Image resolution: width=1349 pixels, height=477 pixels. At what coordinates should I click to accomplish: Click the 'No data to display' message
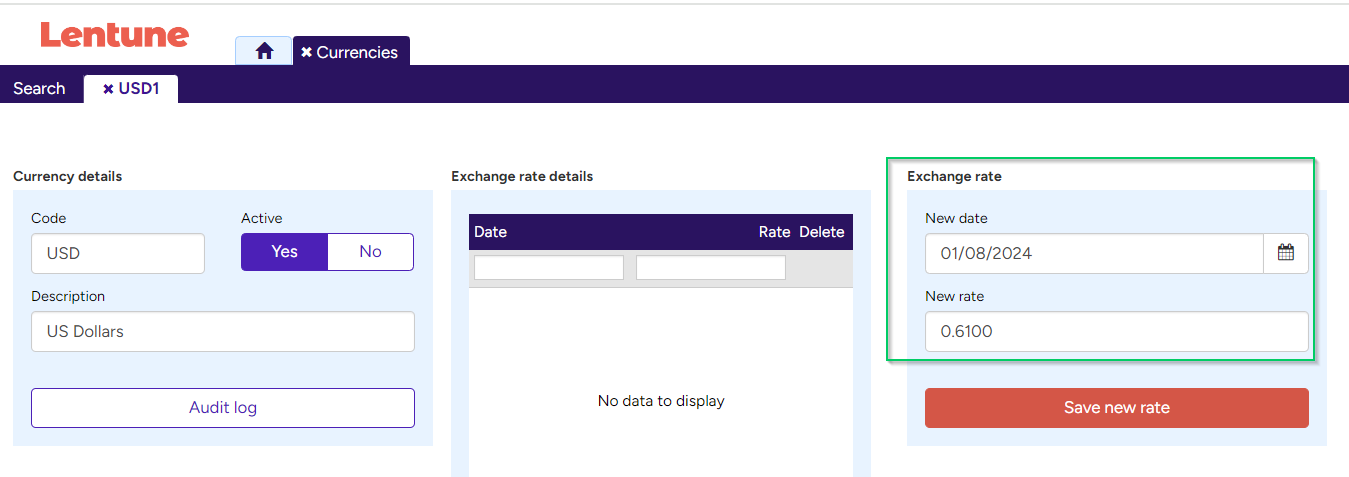point(661,401)
